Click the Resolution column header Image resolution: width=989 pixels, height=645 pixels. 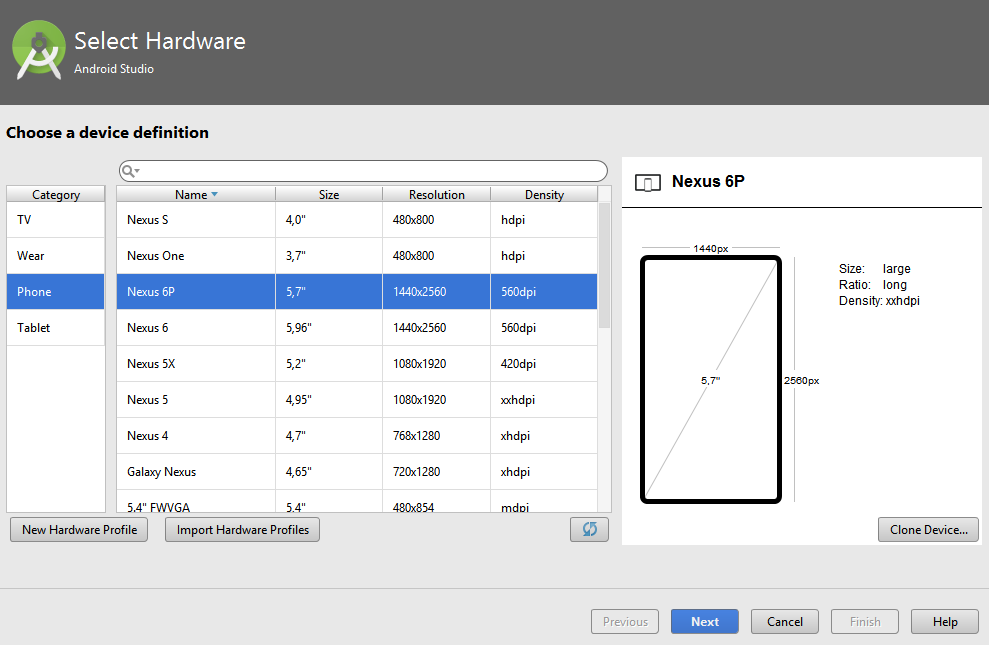[436, 194]
